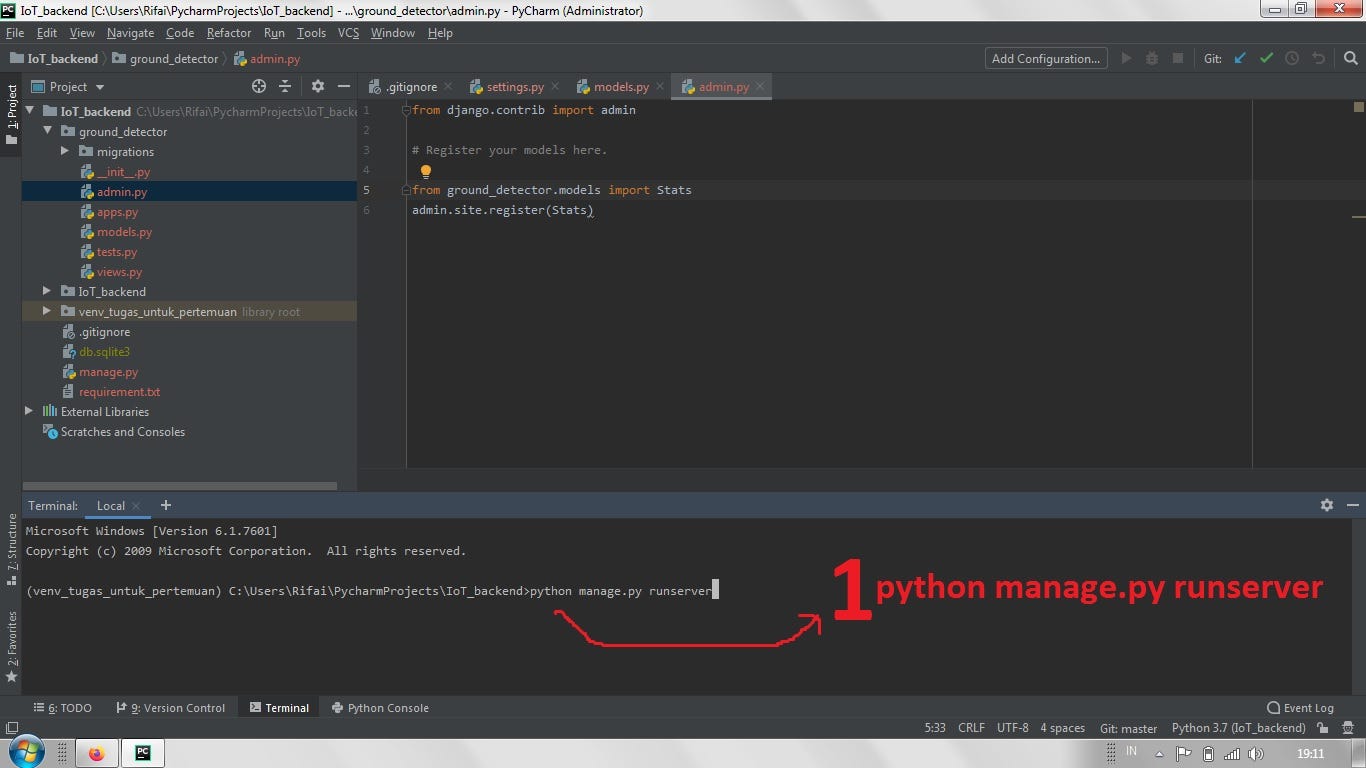The image size is (1366, 768).
Task: Click the locate file crosshair icon in Project panel
Action: pos(259,86)
